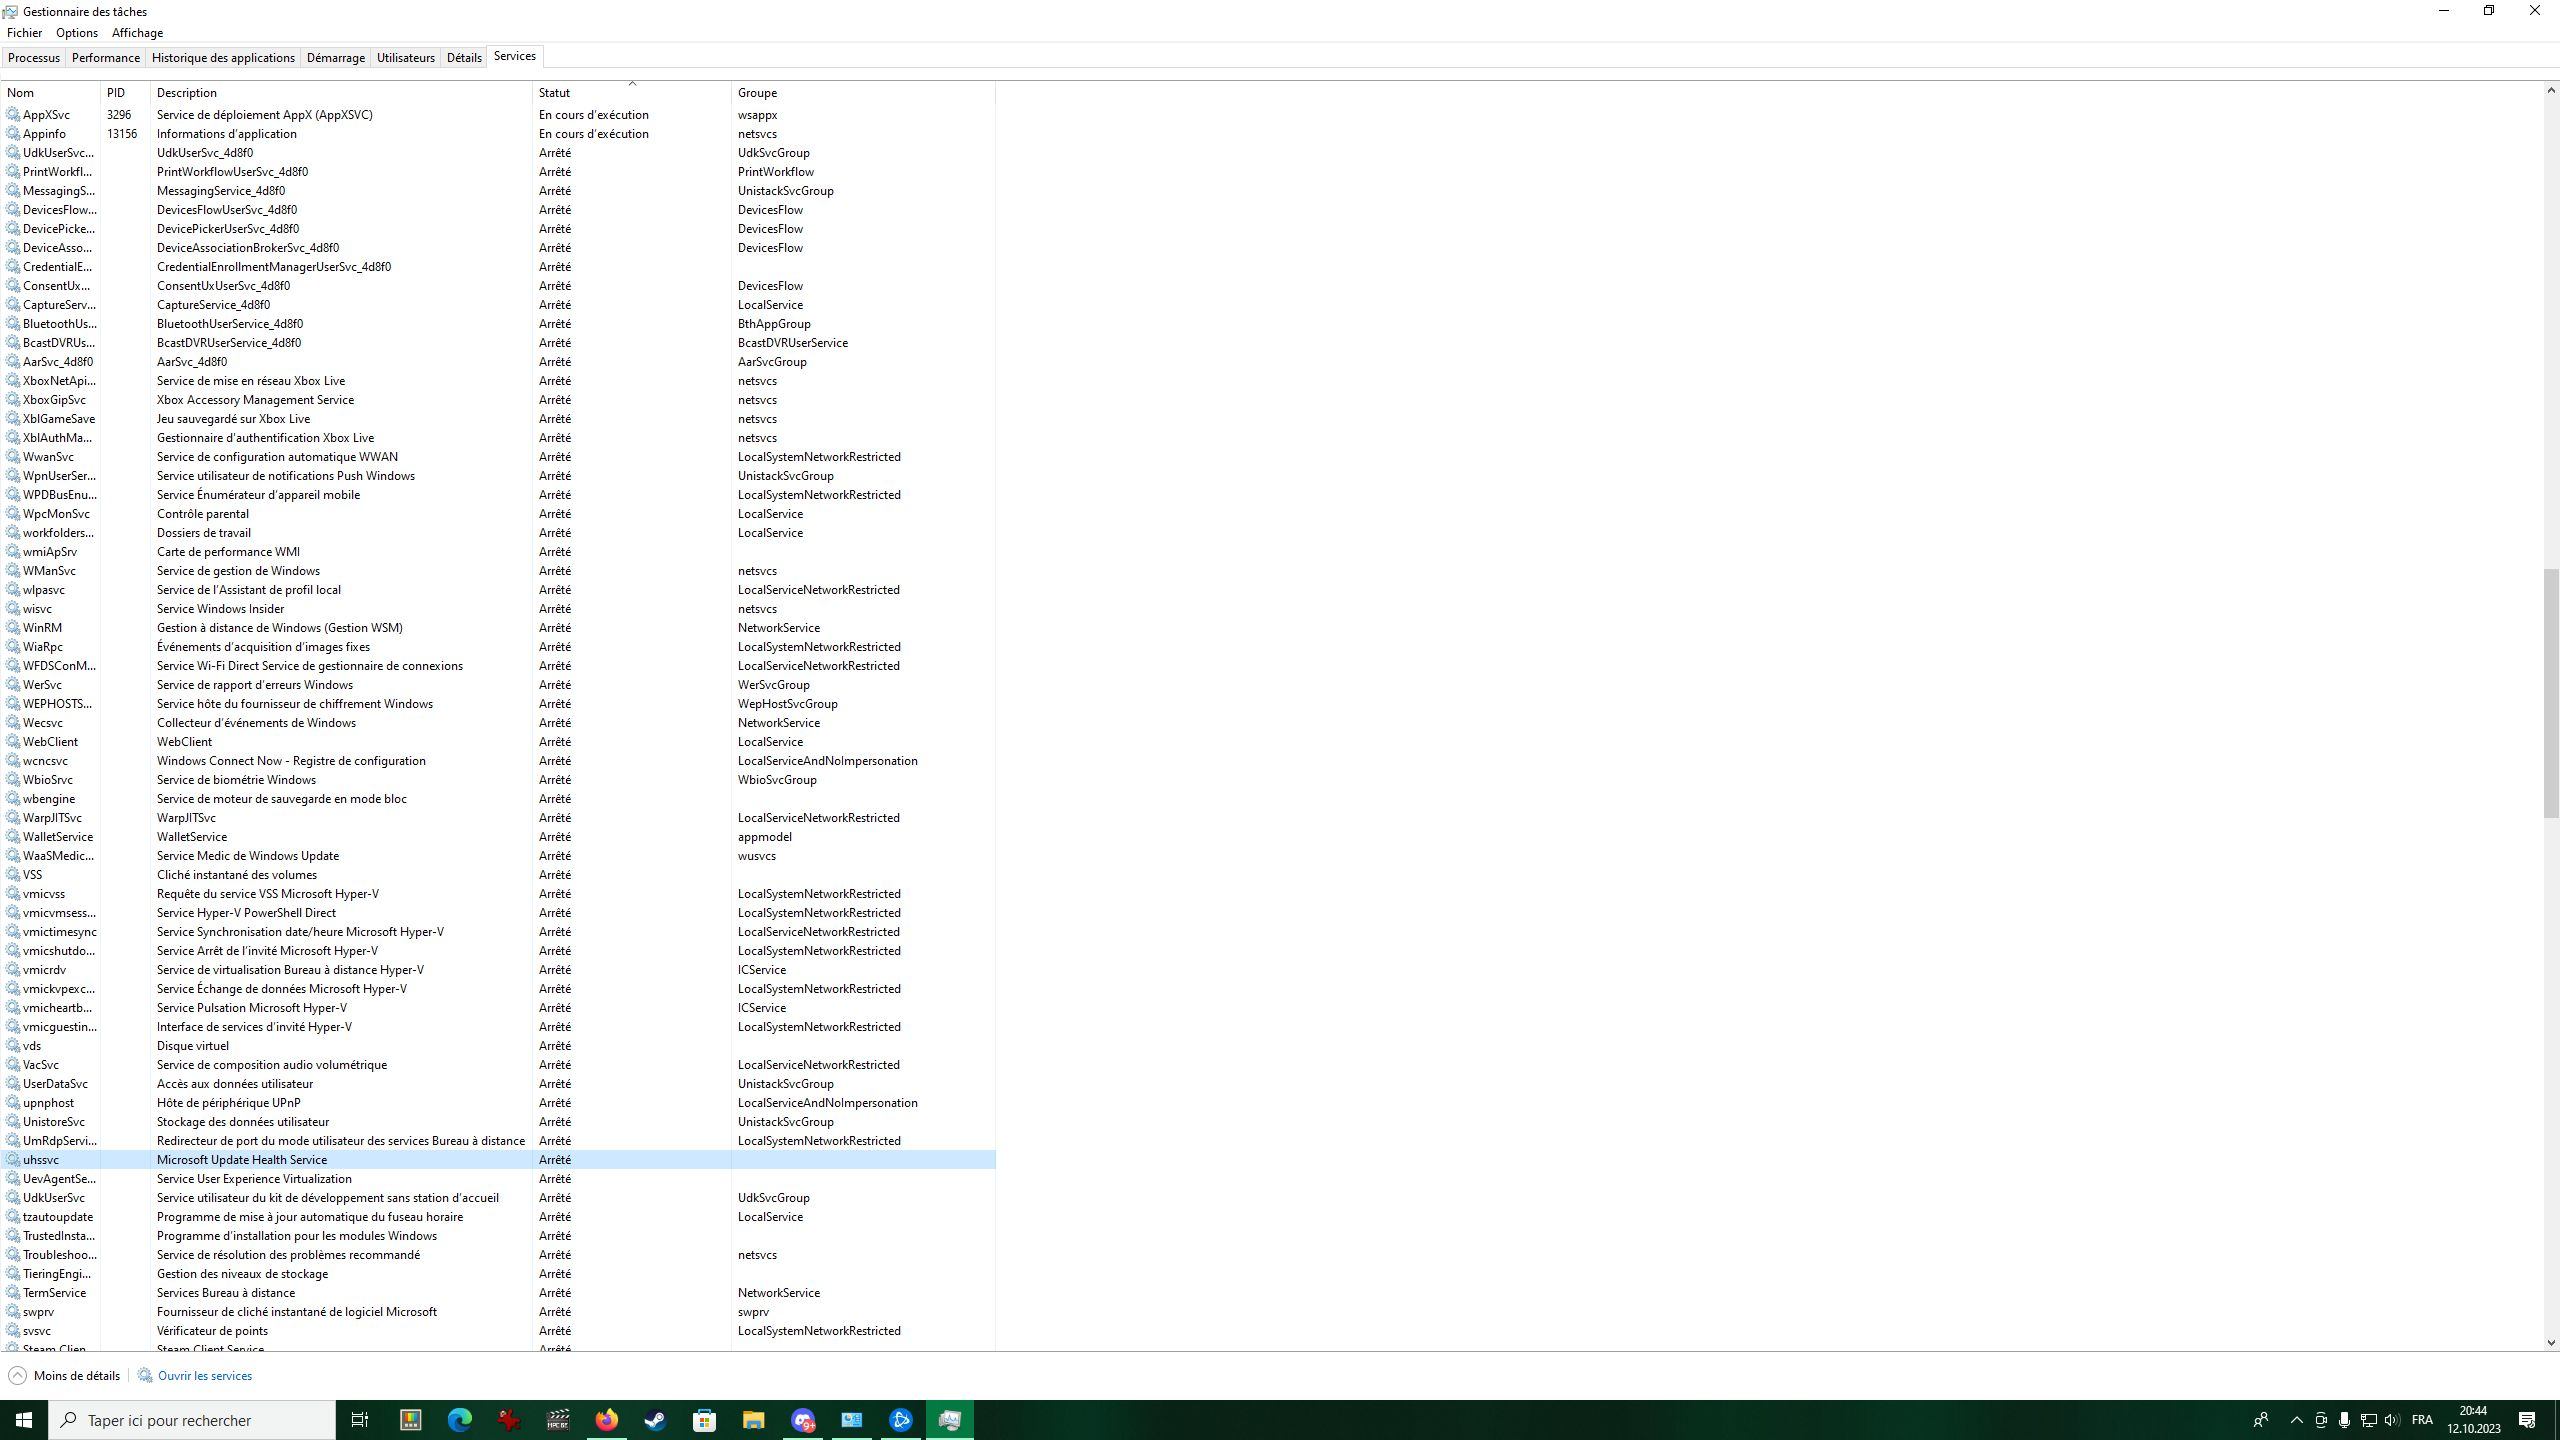Click the Windows Task Manager icon
The image size is (2560, 1440).
(949, 1419)
